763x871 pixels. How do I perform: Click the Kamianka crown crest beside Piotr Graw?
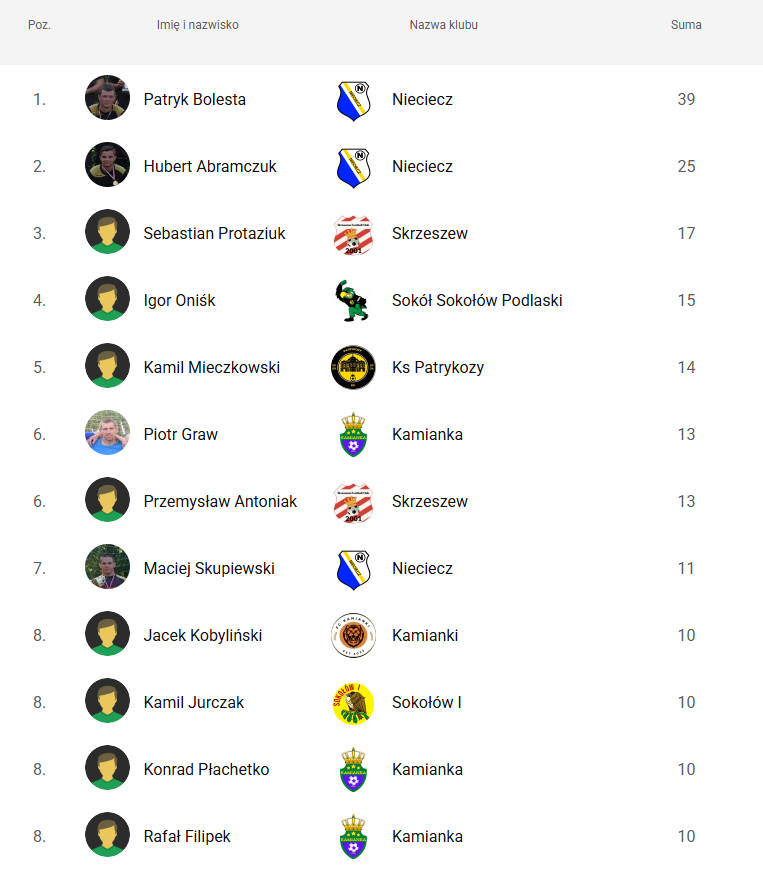(353, 435)
